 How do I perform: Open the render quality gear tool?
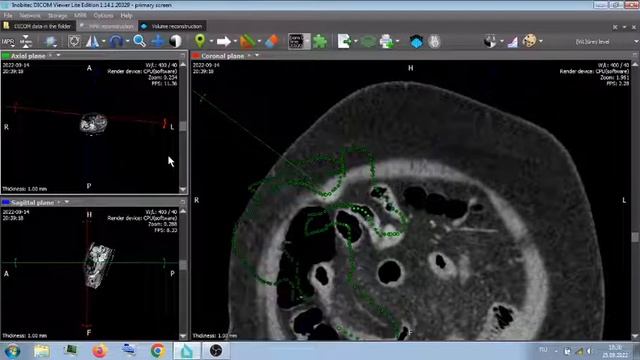[51, 41]
